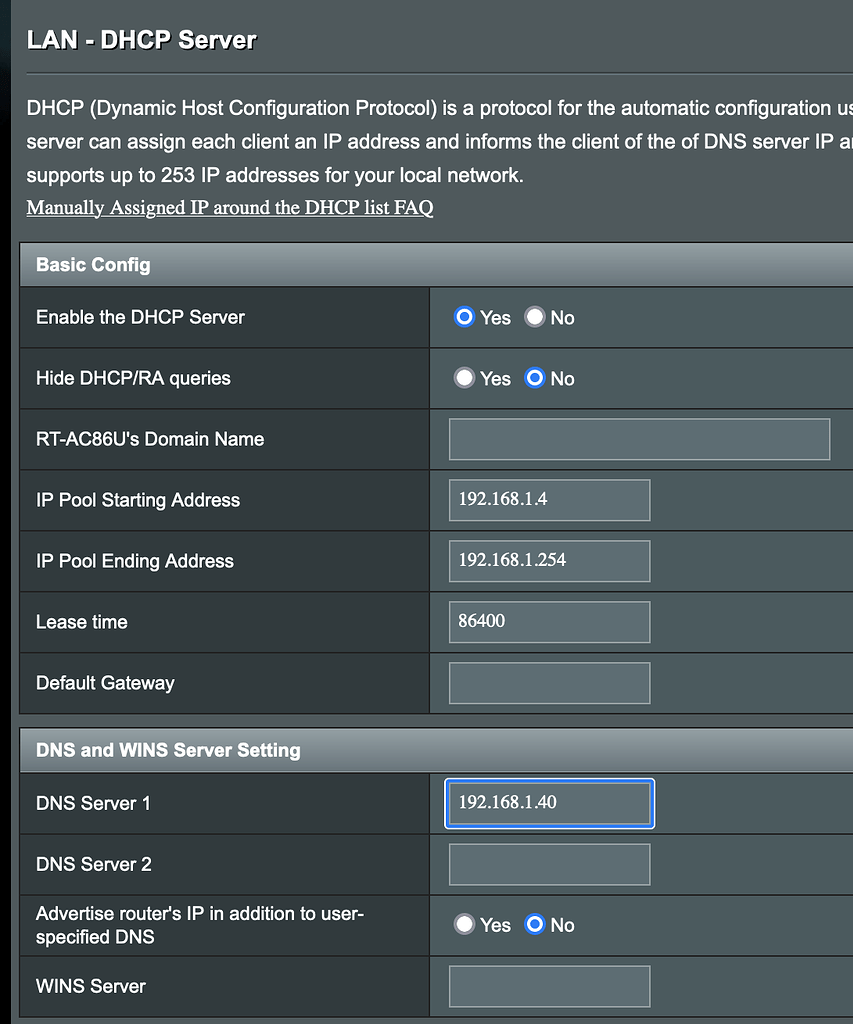
Task: Select No for Enable the DHCP Server
Action: coord(535,317)
